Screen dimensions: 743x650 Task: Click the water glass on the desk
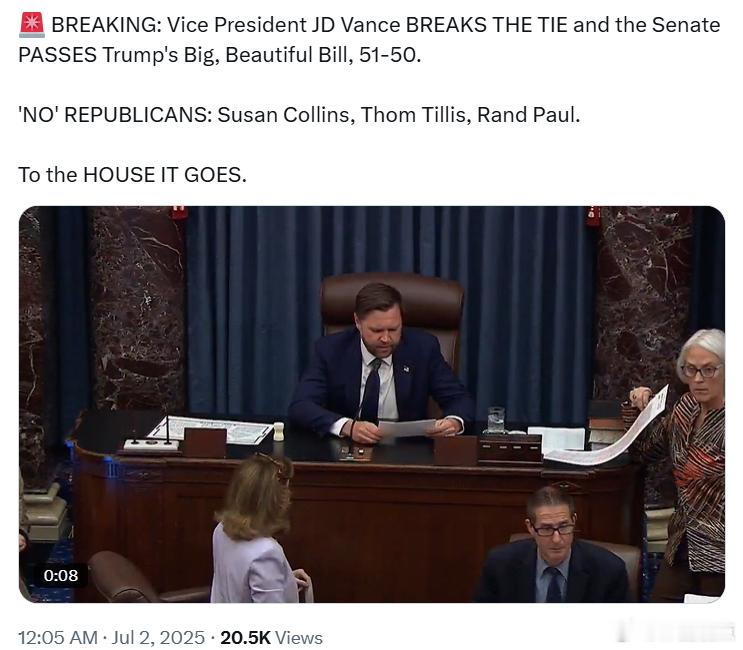(496, 420)
